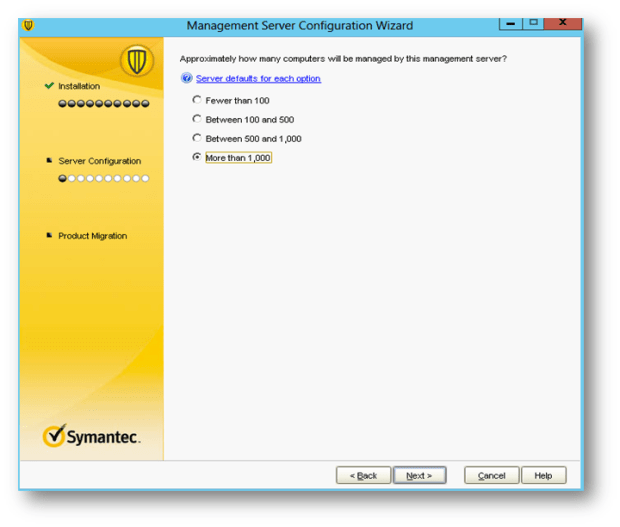Click the Server Configuration bullet marker
The height and width of the screenshot is (527, 620).
(49, 161)
